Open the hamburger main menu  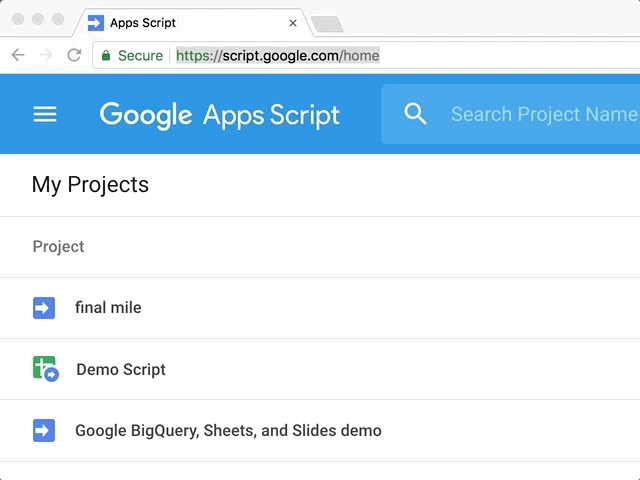tap(45, 114)
